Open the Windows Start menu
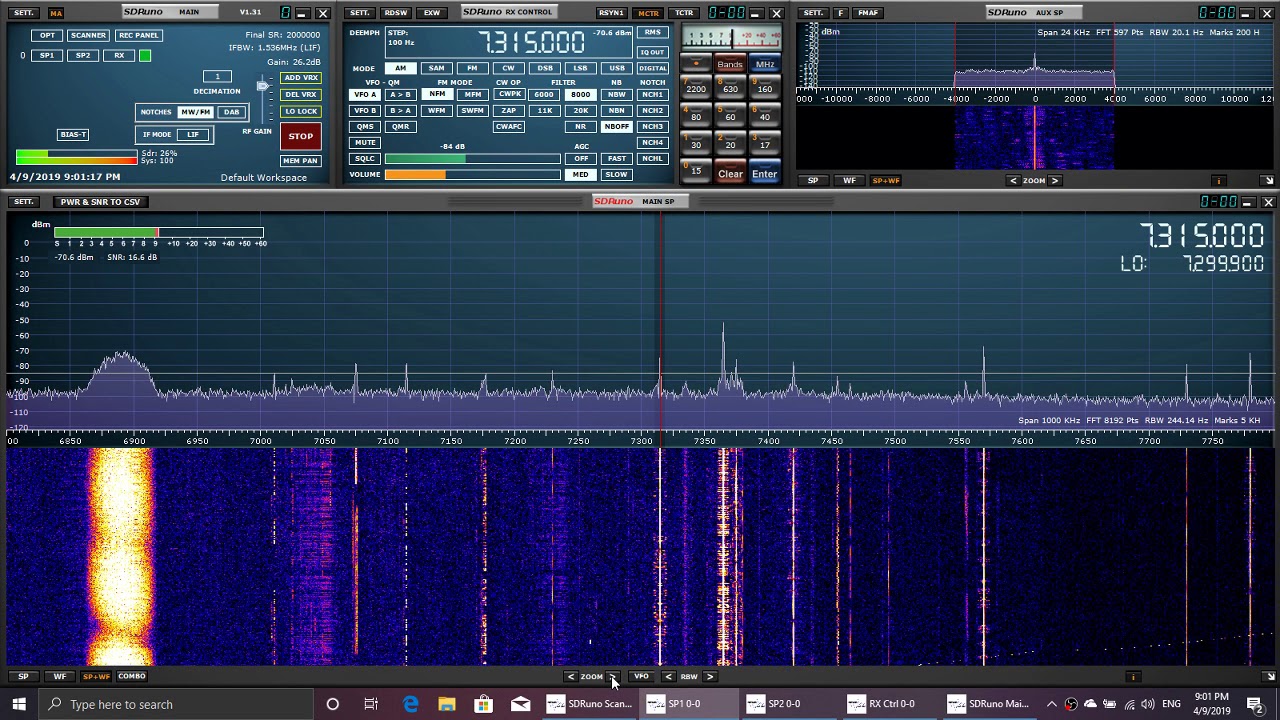This screenshot has width=1280, height=720. point(19,704)
